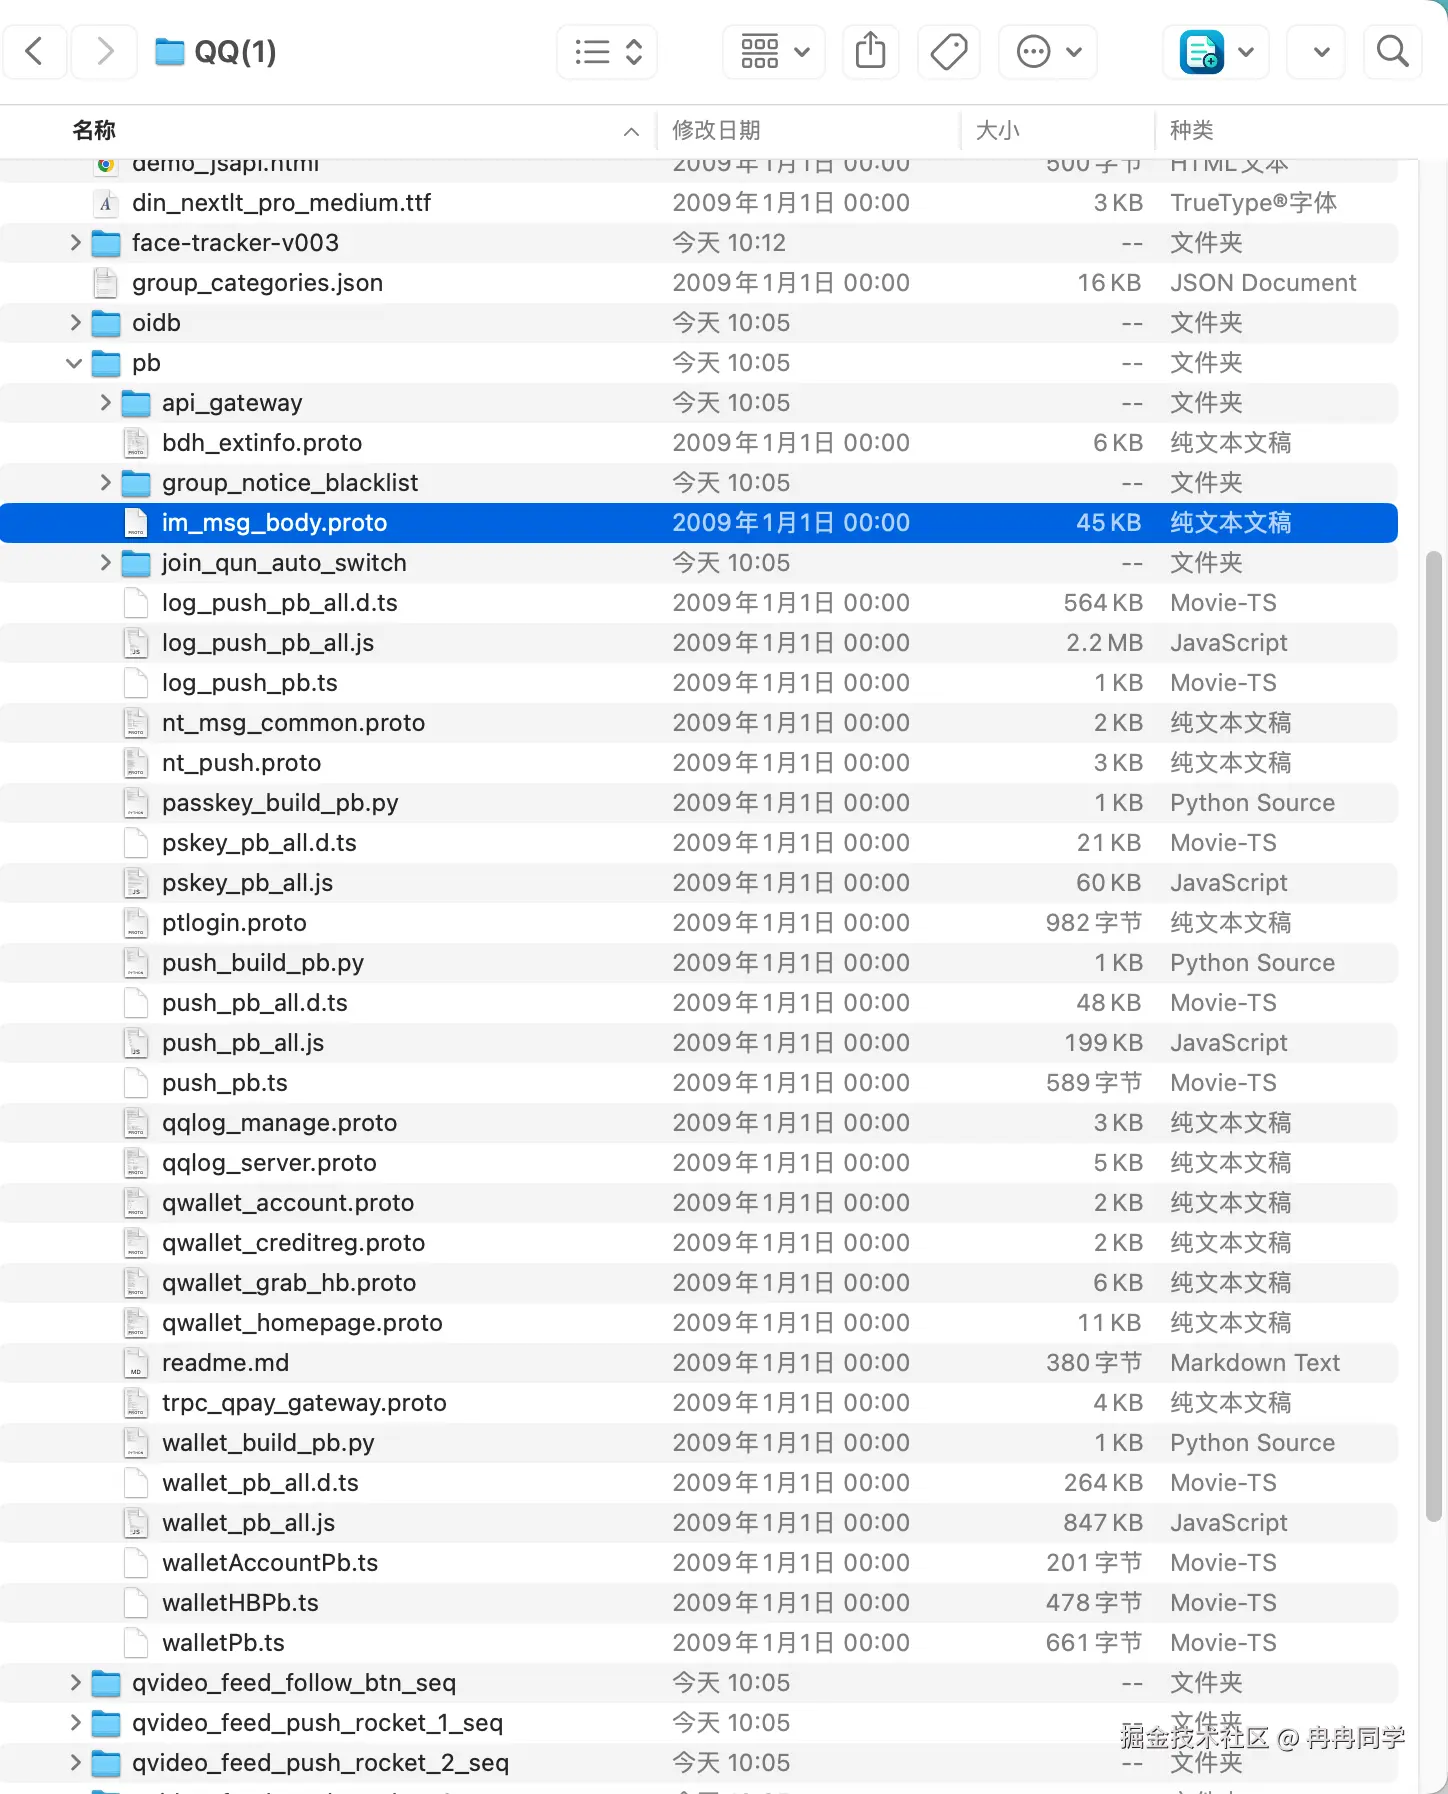This screenshot has width=1448, height=1794.
Task: Click the log_push_pb_all.d.ts file icon
Action: [x=136, y=603]
